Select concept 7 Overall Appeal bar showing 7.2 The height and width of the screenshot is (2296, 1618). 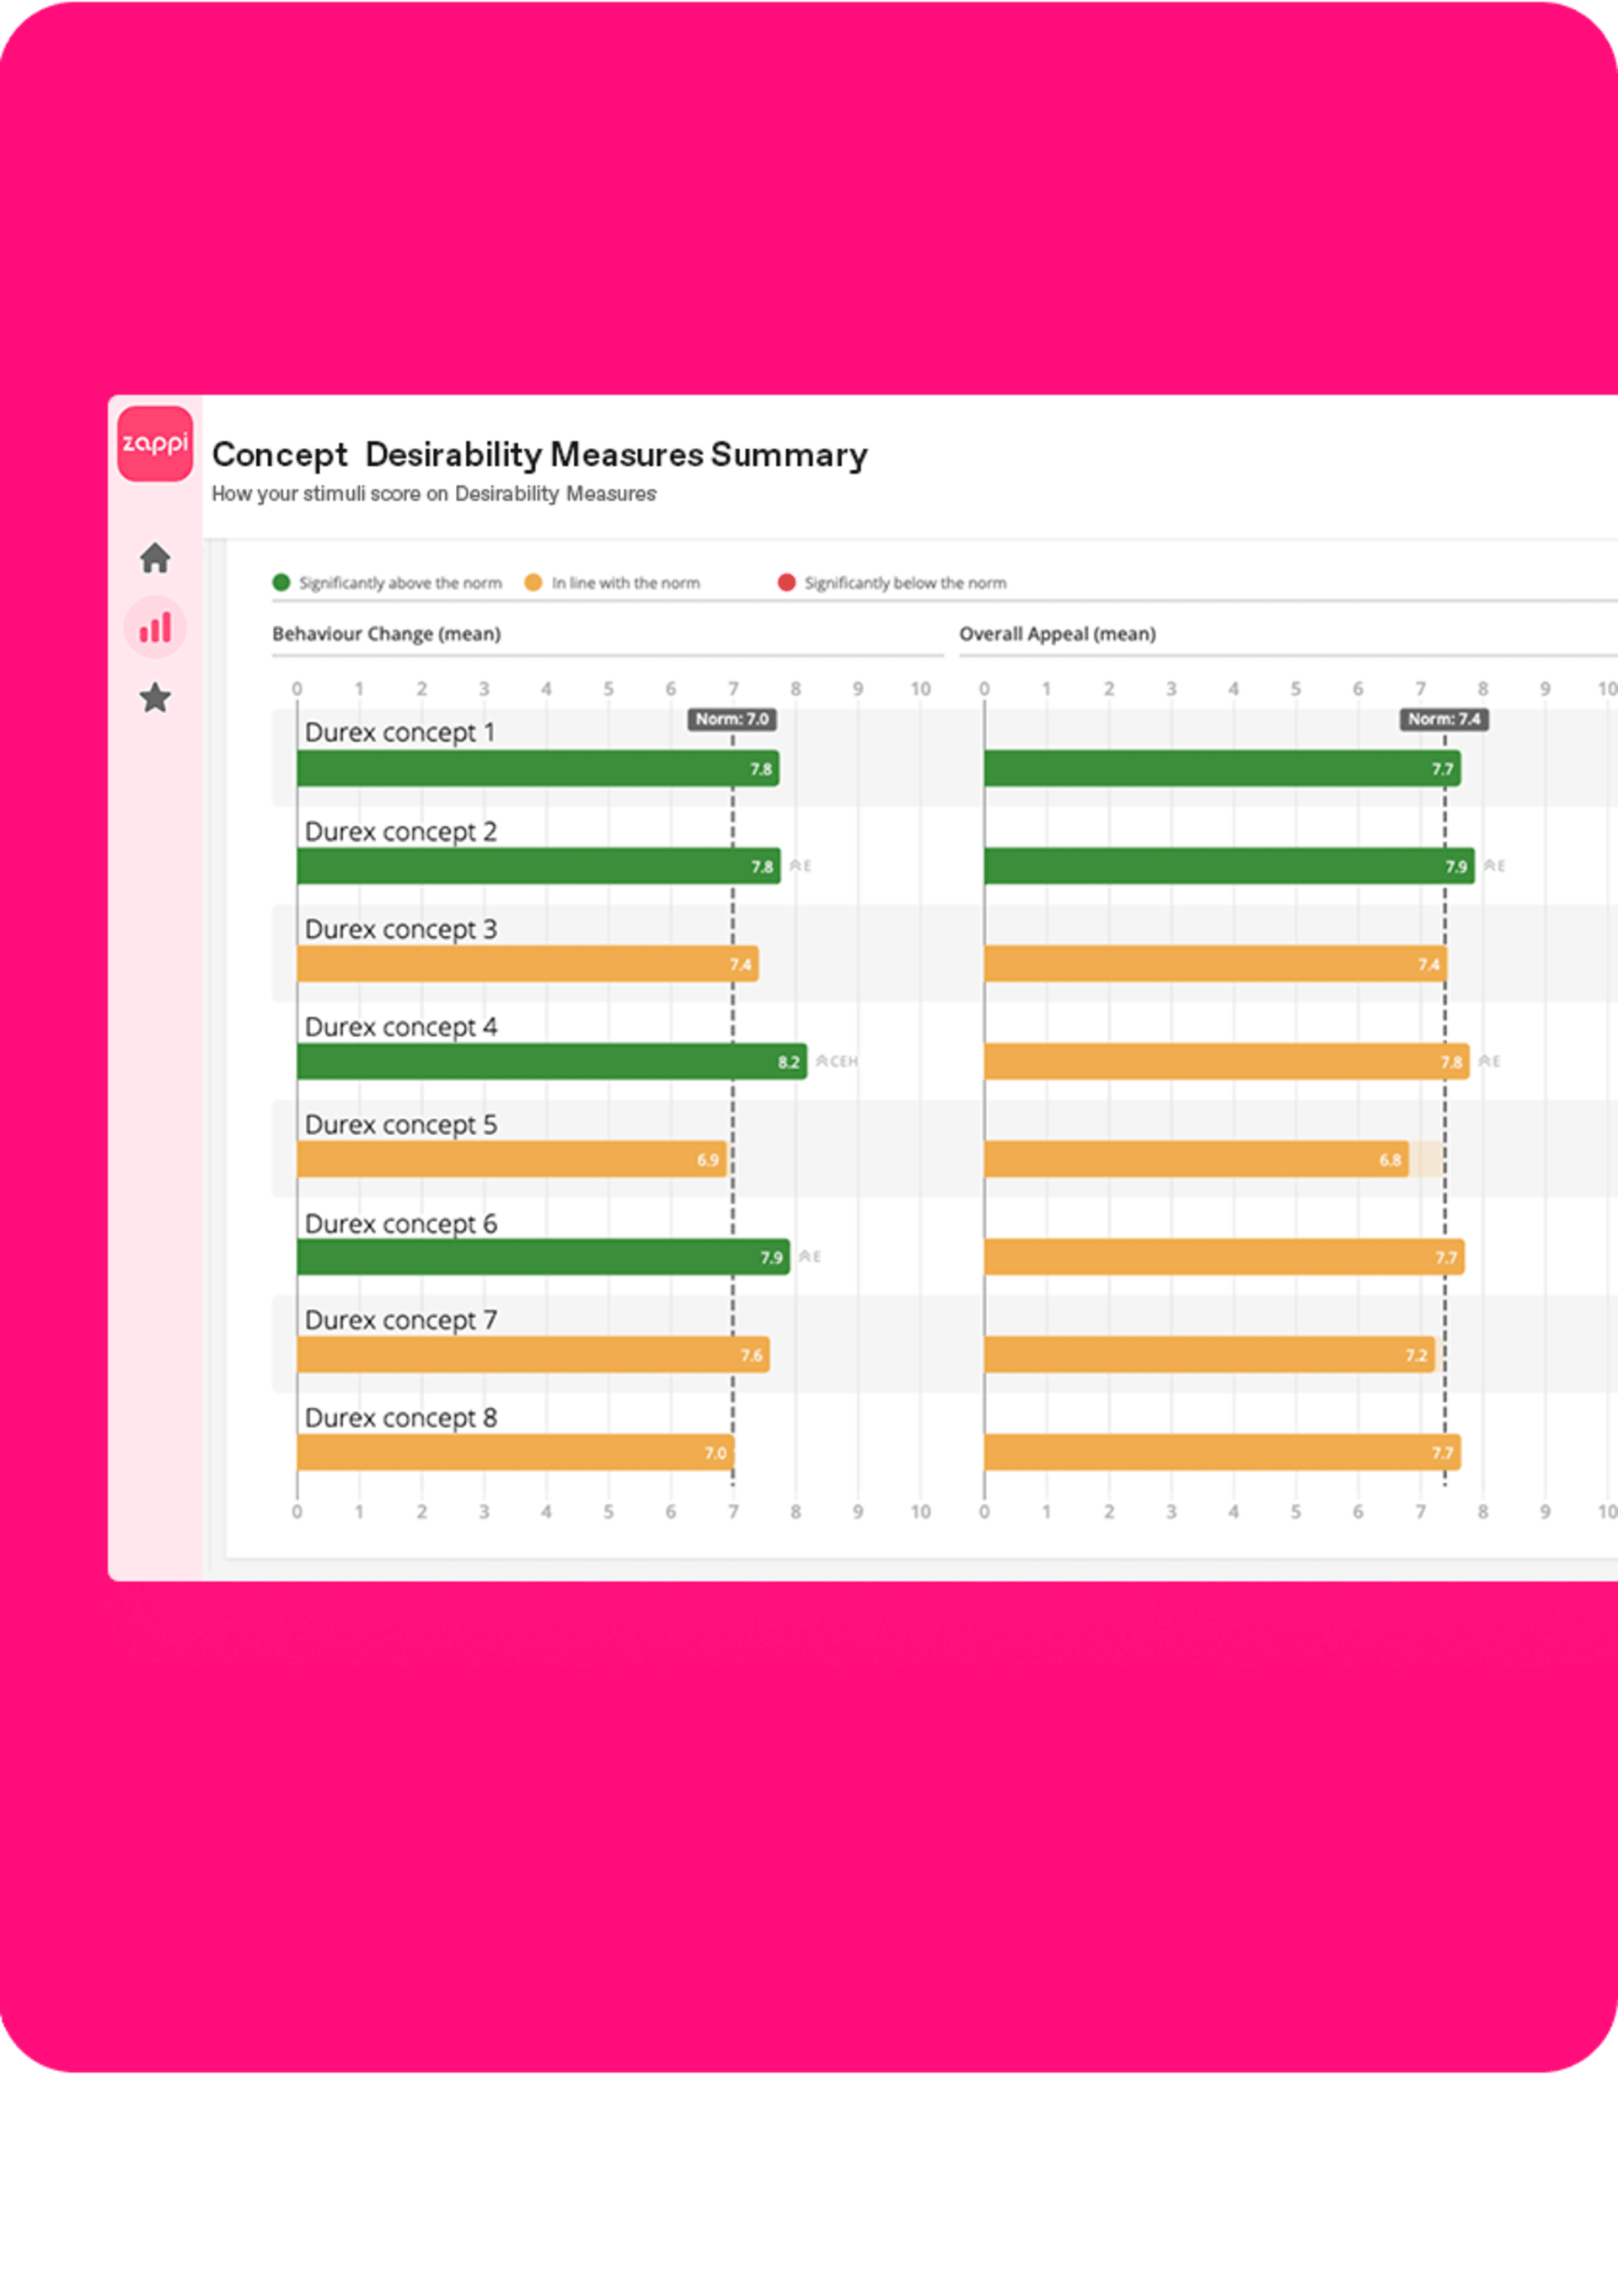(x=1209, y=1355)
